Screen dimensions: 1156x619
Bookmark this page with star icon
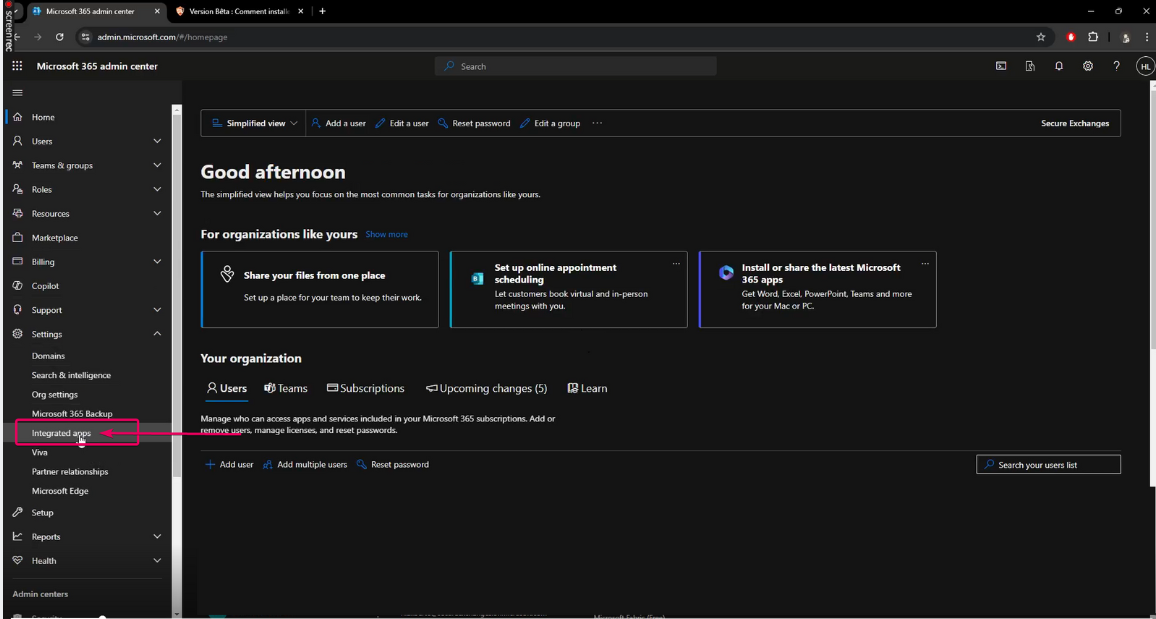[x=1041, y=37]
